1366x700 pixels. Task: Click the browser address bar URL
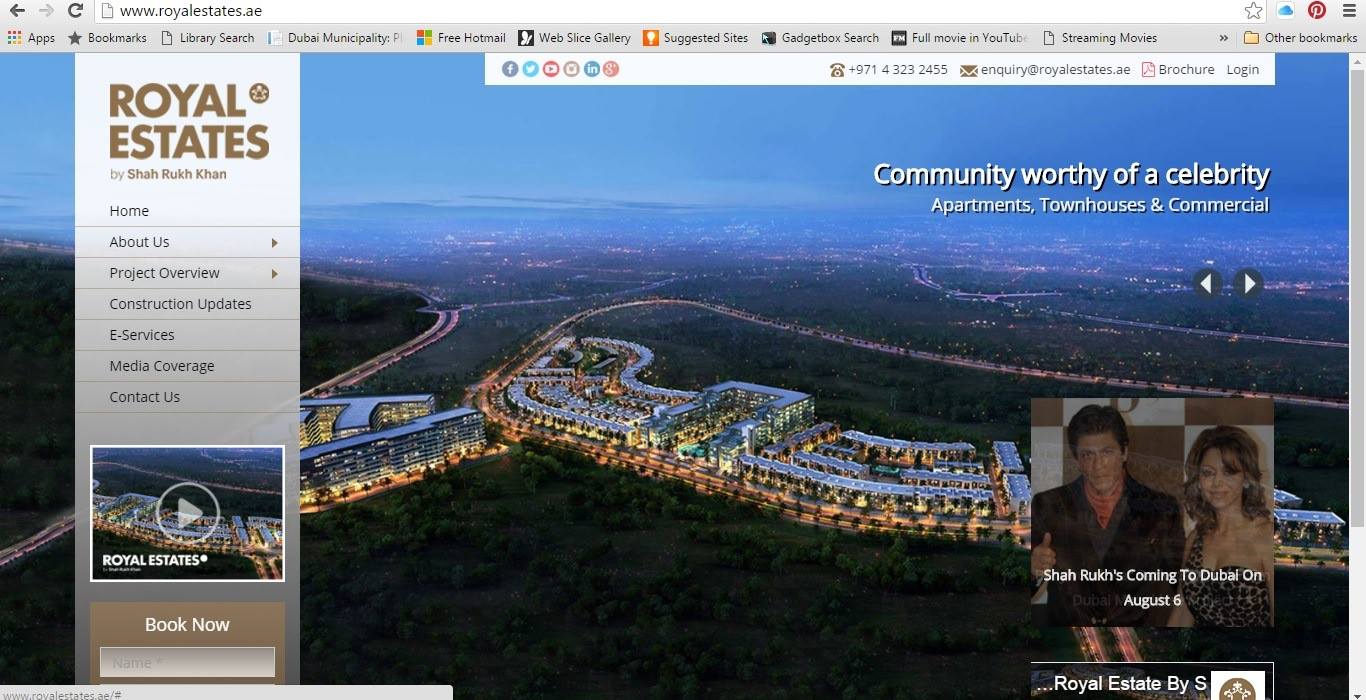[x=191, y=11]
